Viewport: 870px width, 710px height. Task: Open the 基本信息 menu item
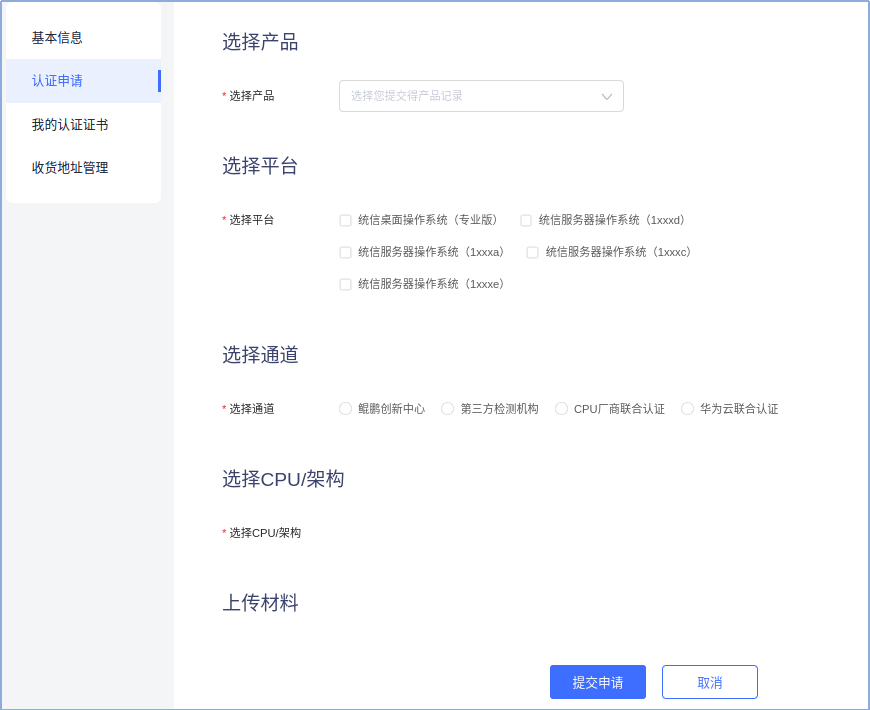click(57, 38)
